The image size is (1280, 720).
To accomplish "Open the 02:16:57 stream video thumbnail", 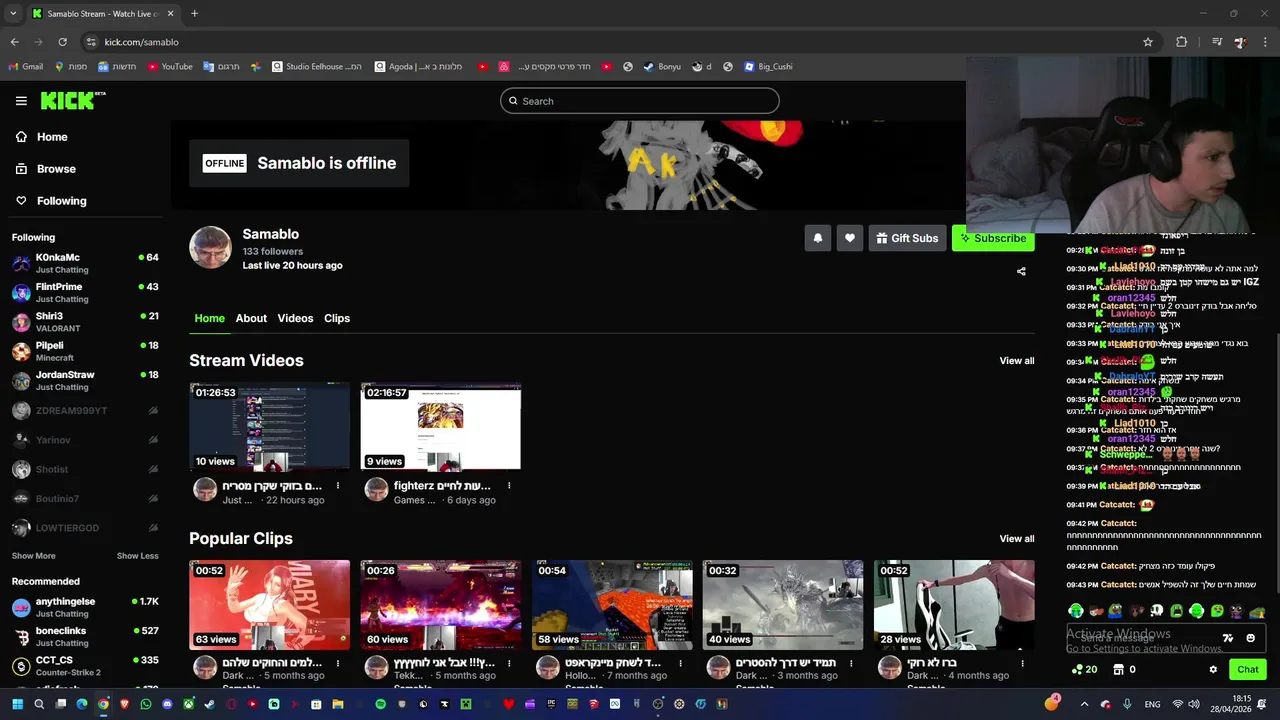I will [441, 427].
